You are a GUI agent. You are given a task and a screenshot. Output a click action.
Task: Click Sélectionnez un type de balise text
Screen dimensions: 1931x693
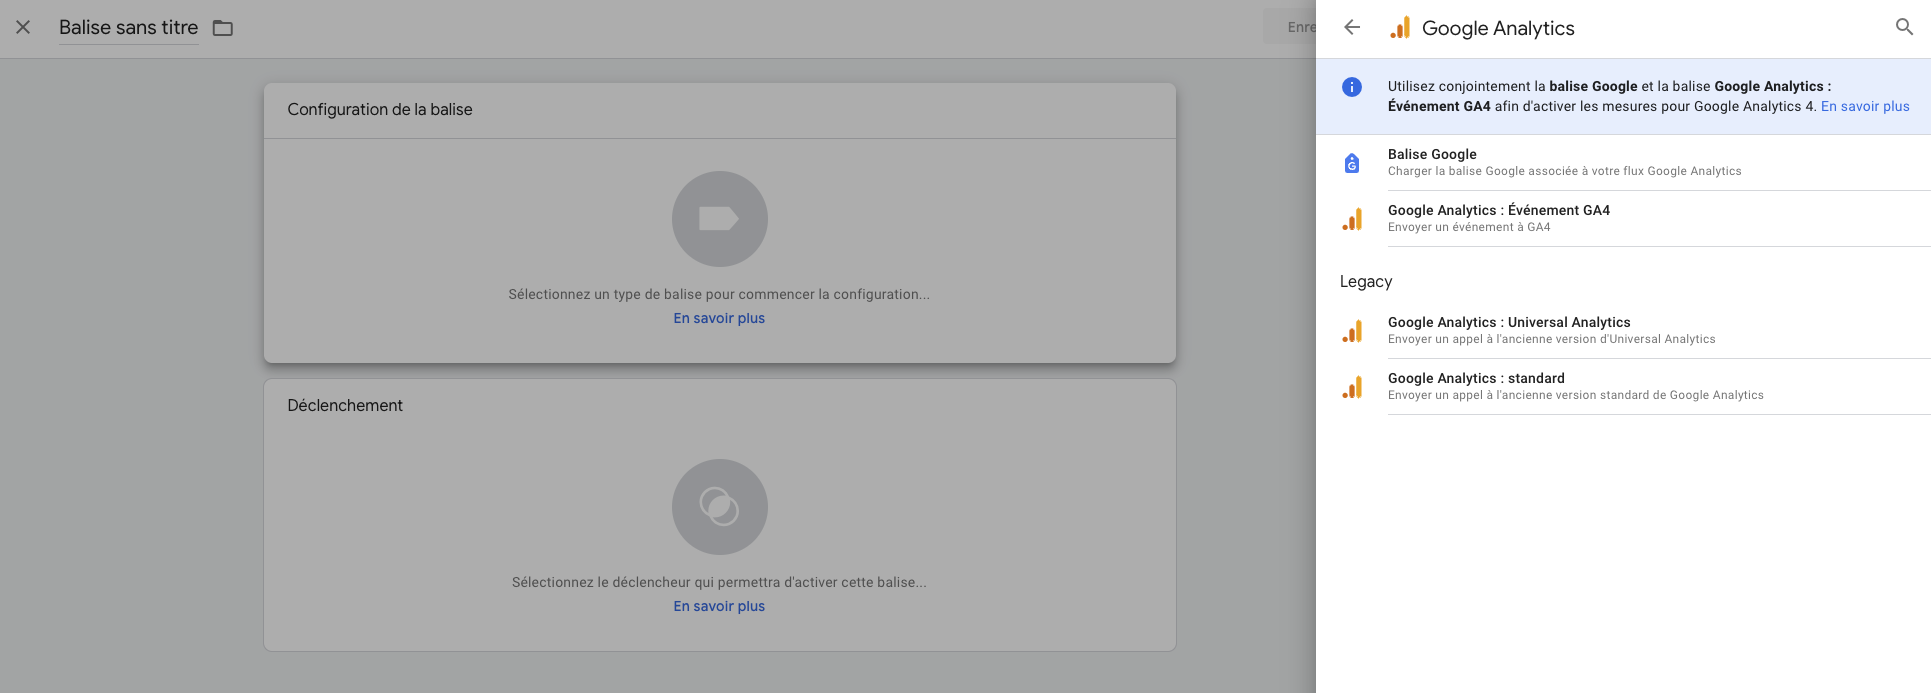tap(719, 294)
